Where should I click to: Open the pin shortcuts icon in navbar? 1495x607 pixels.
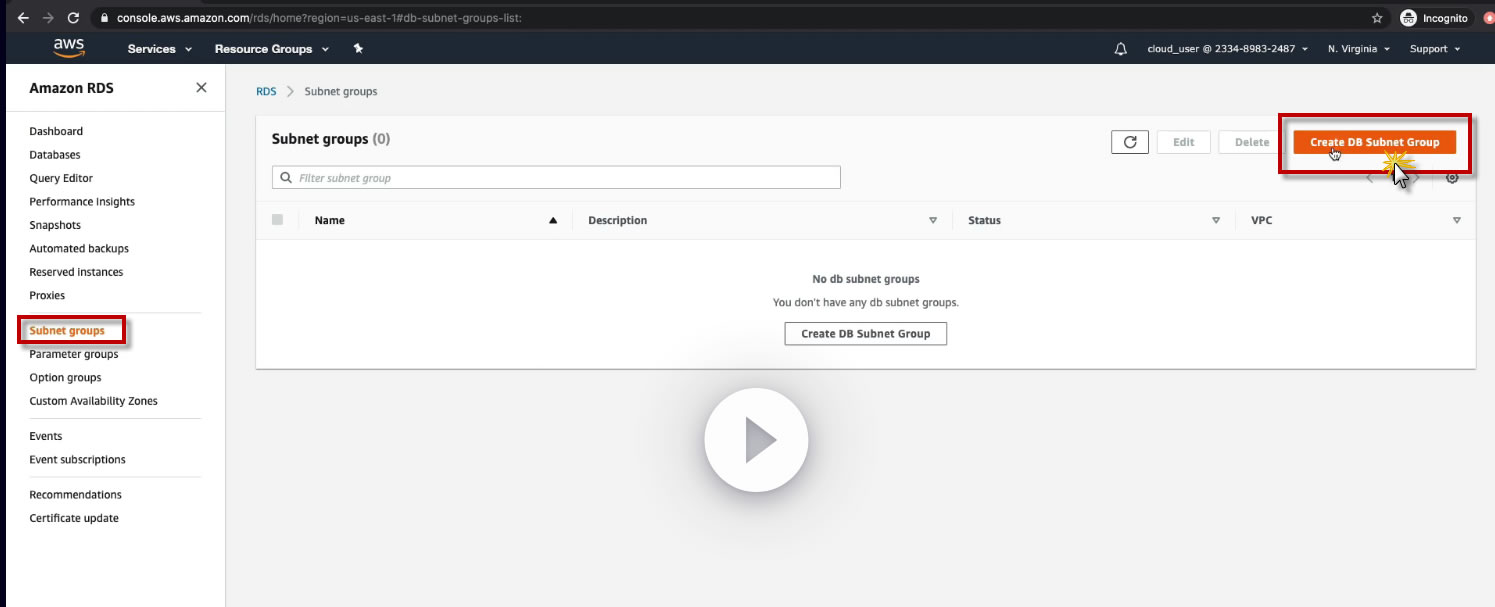click(x=358, y=48)
